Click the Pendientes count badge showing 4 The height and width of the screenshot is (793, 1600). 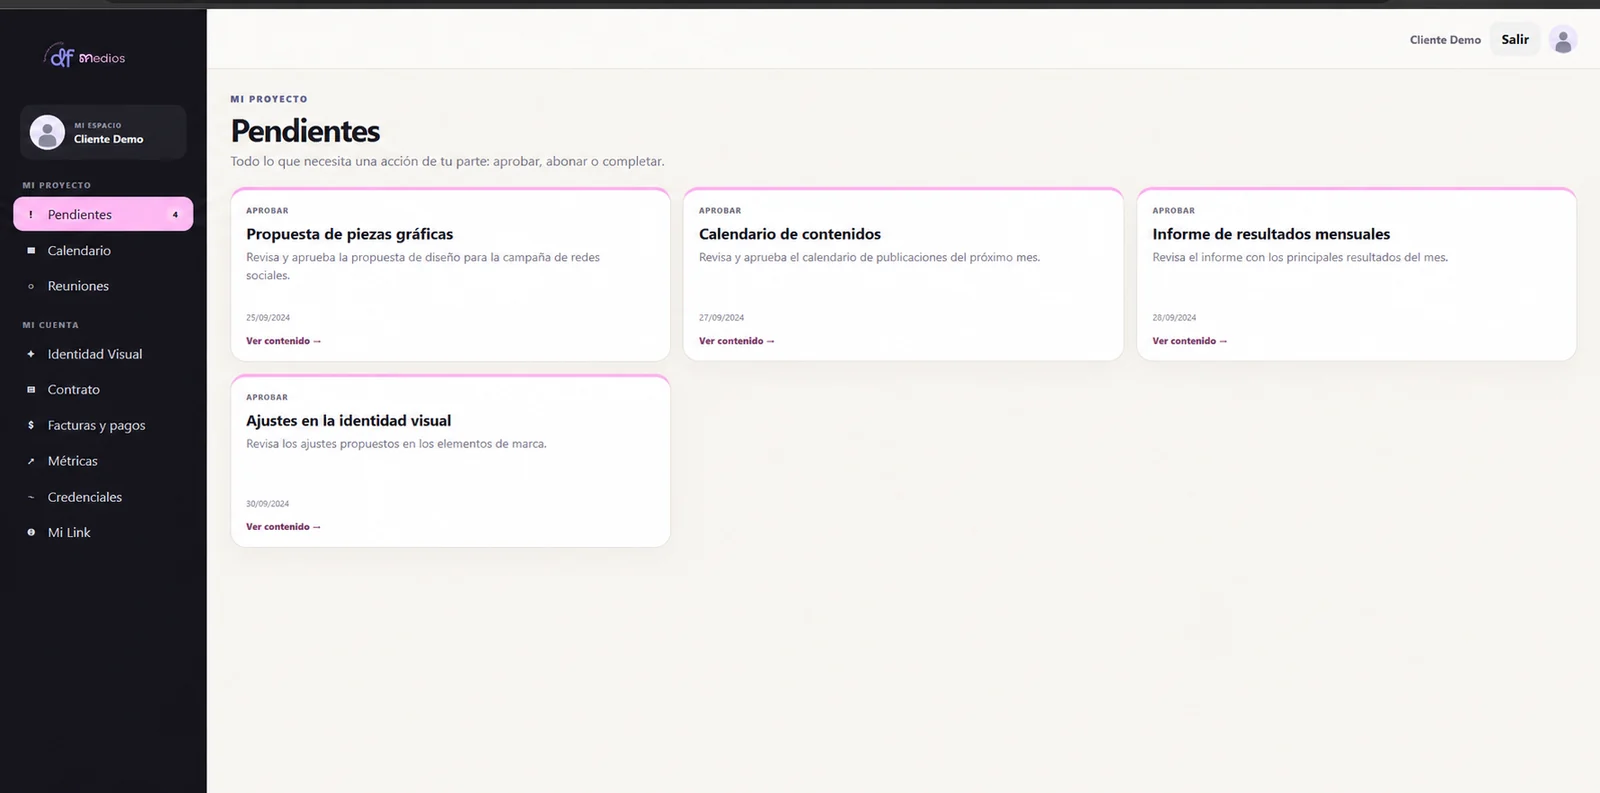click(175, 215)
